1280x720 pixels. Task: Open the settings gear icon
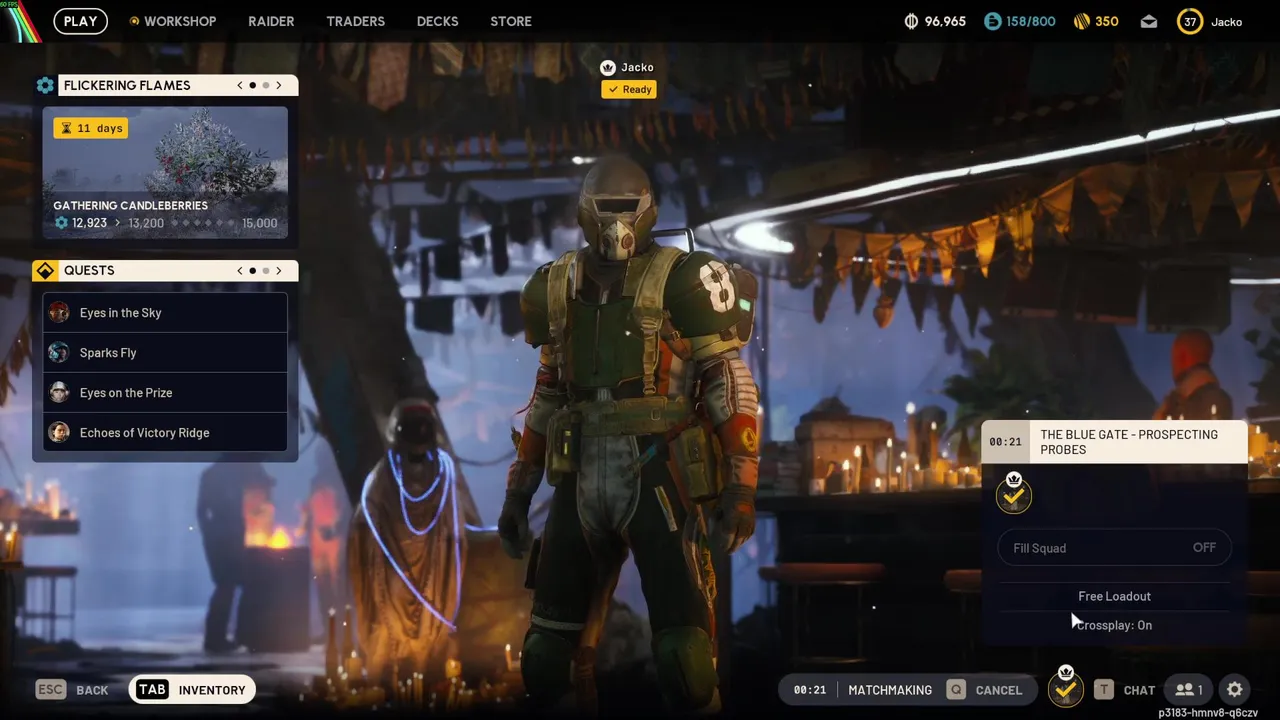click(1235, 689)
